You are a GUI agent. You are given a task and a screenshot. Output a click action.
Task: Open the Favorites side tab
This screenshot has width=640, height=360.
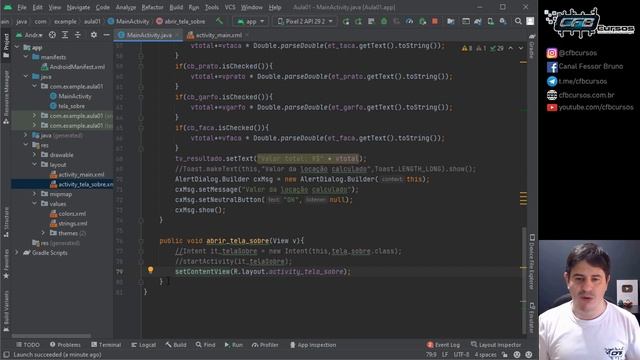pyautogui.click(x=6, y=264)
